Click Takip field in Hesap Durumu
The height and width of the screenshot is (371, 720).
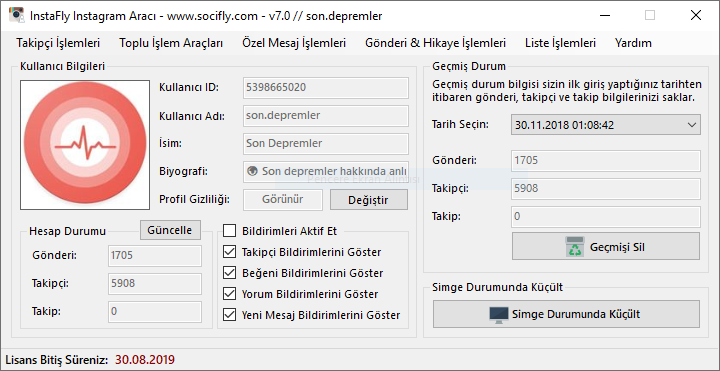[x=155, y=312]
